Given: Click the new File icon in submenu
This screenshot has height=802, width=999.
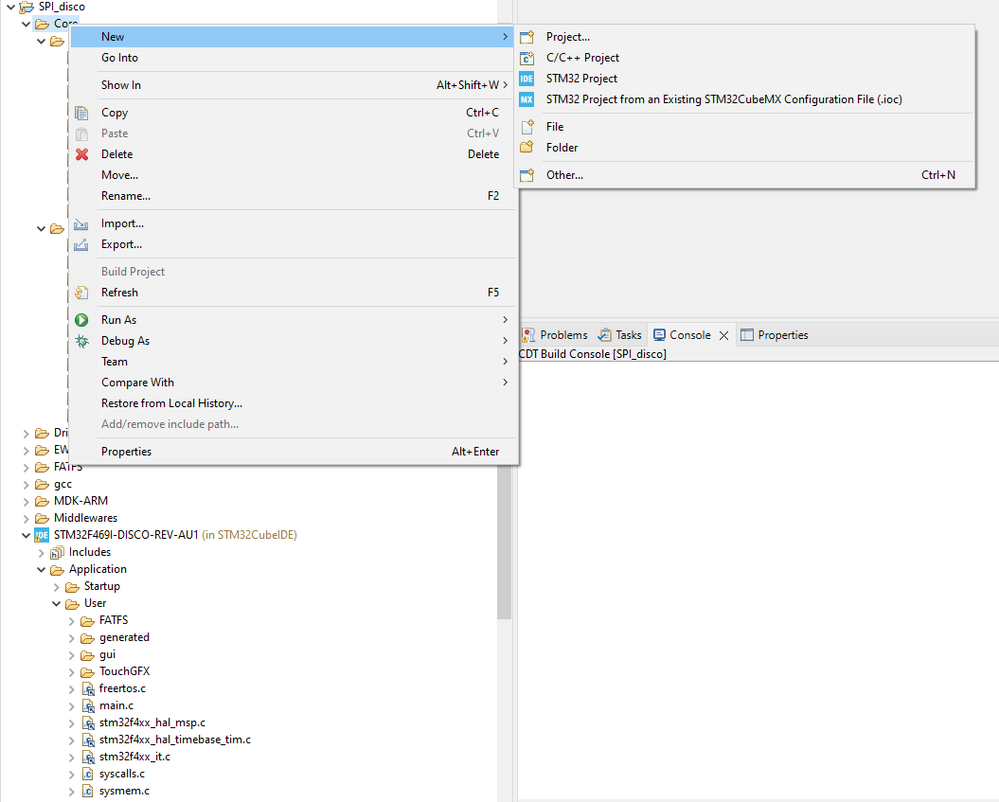Looking at the screenshot, I should tap(527, 127).
